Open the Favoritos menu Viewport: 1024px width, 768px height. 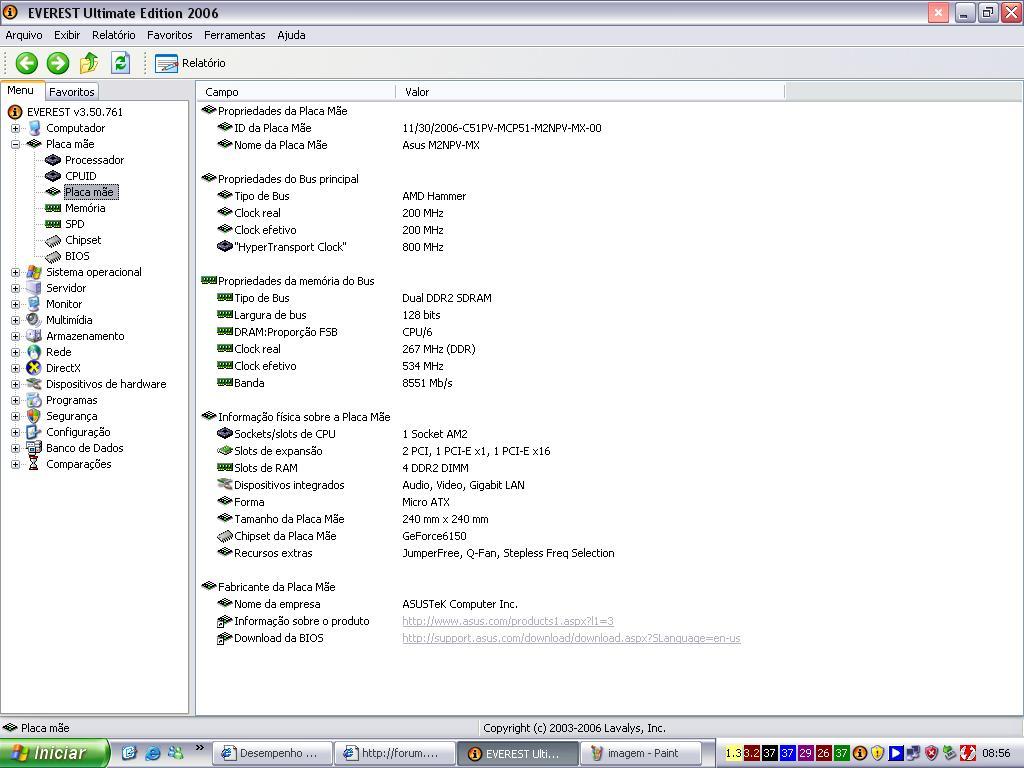click(170, 35)
